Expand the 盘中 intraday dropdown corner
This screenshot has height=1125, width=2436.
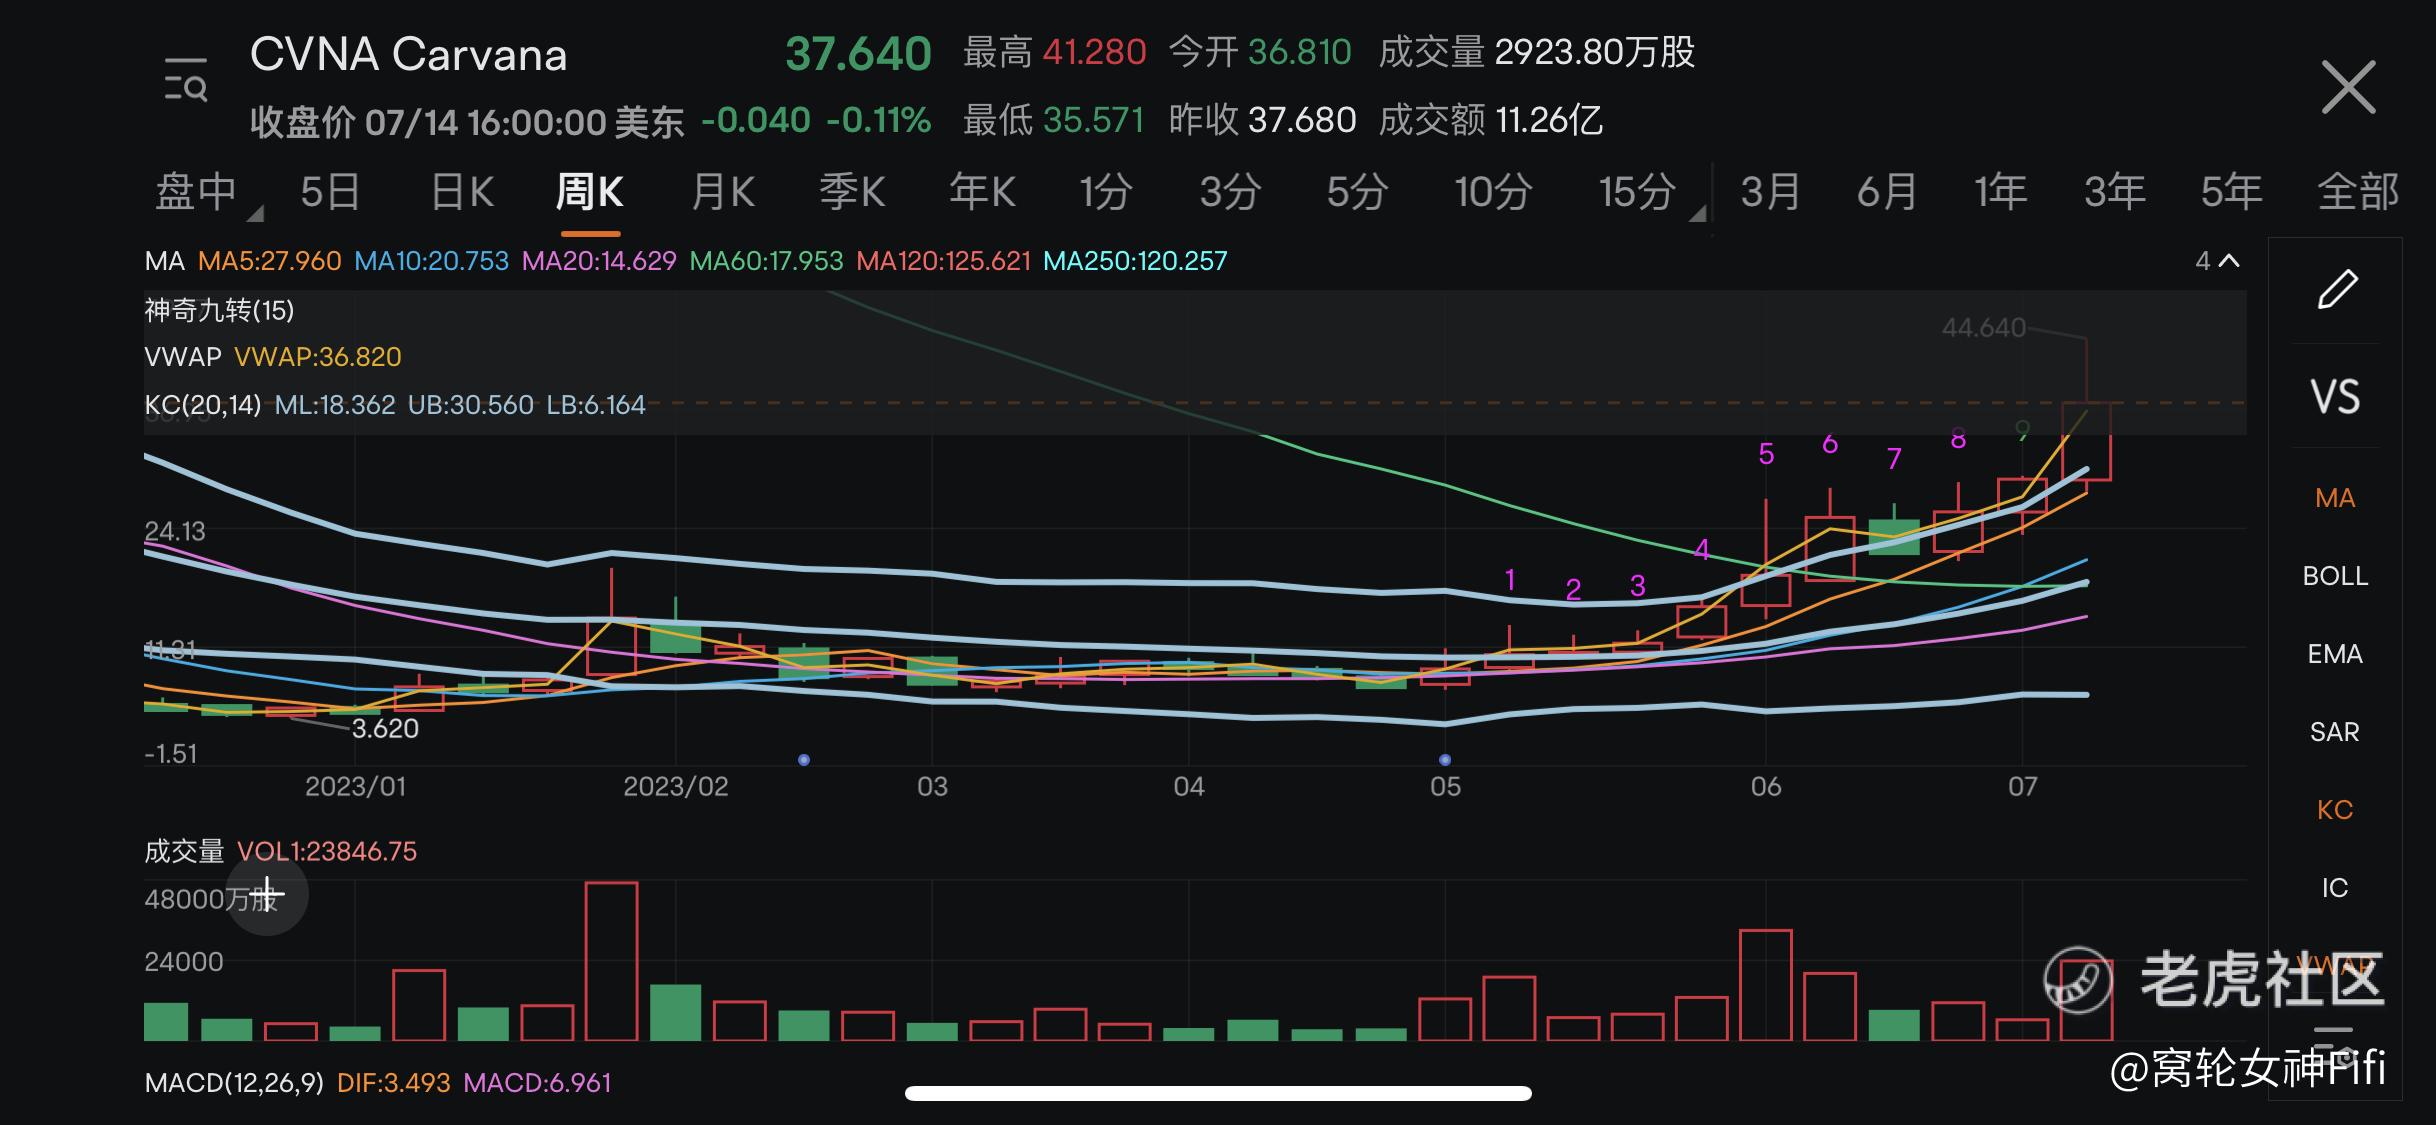254,213
